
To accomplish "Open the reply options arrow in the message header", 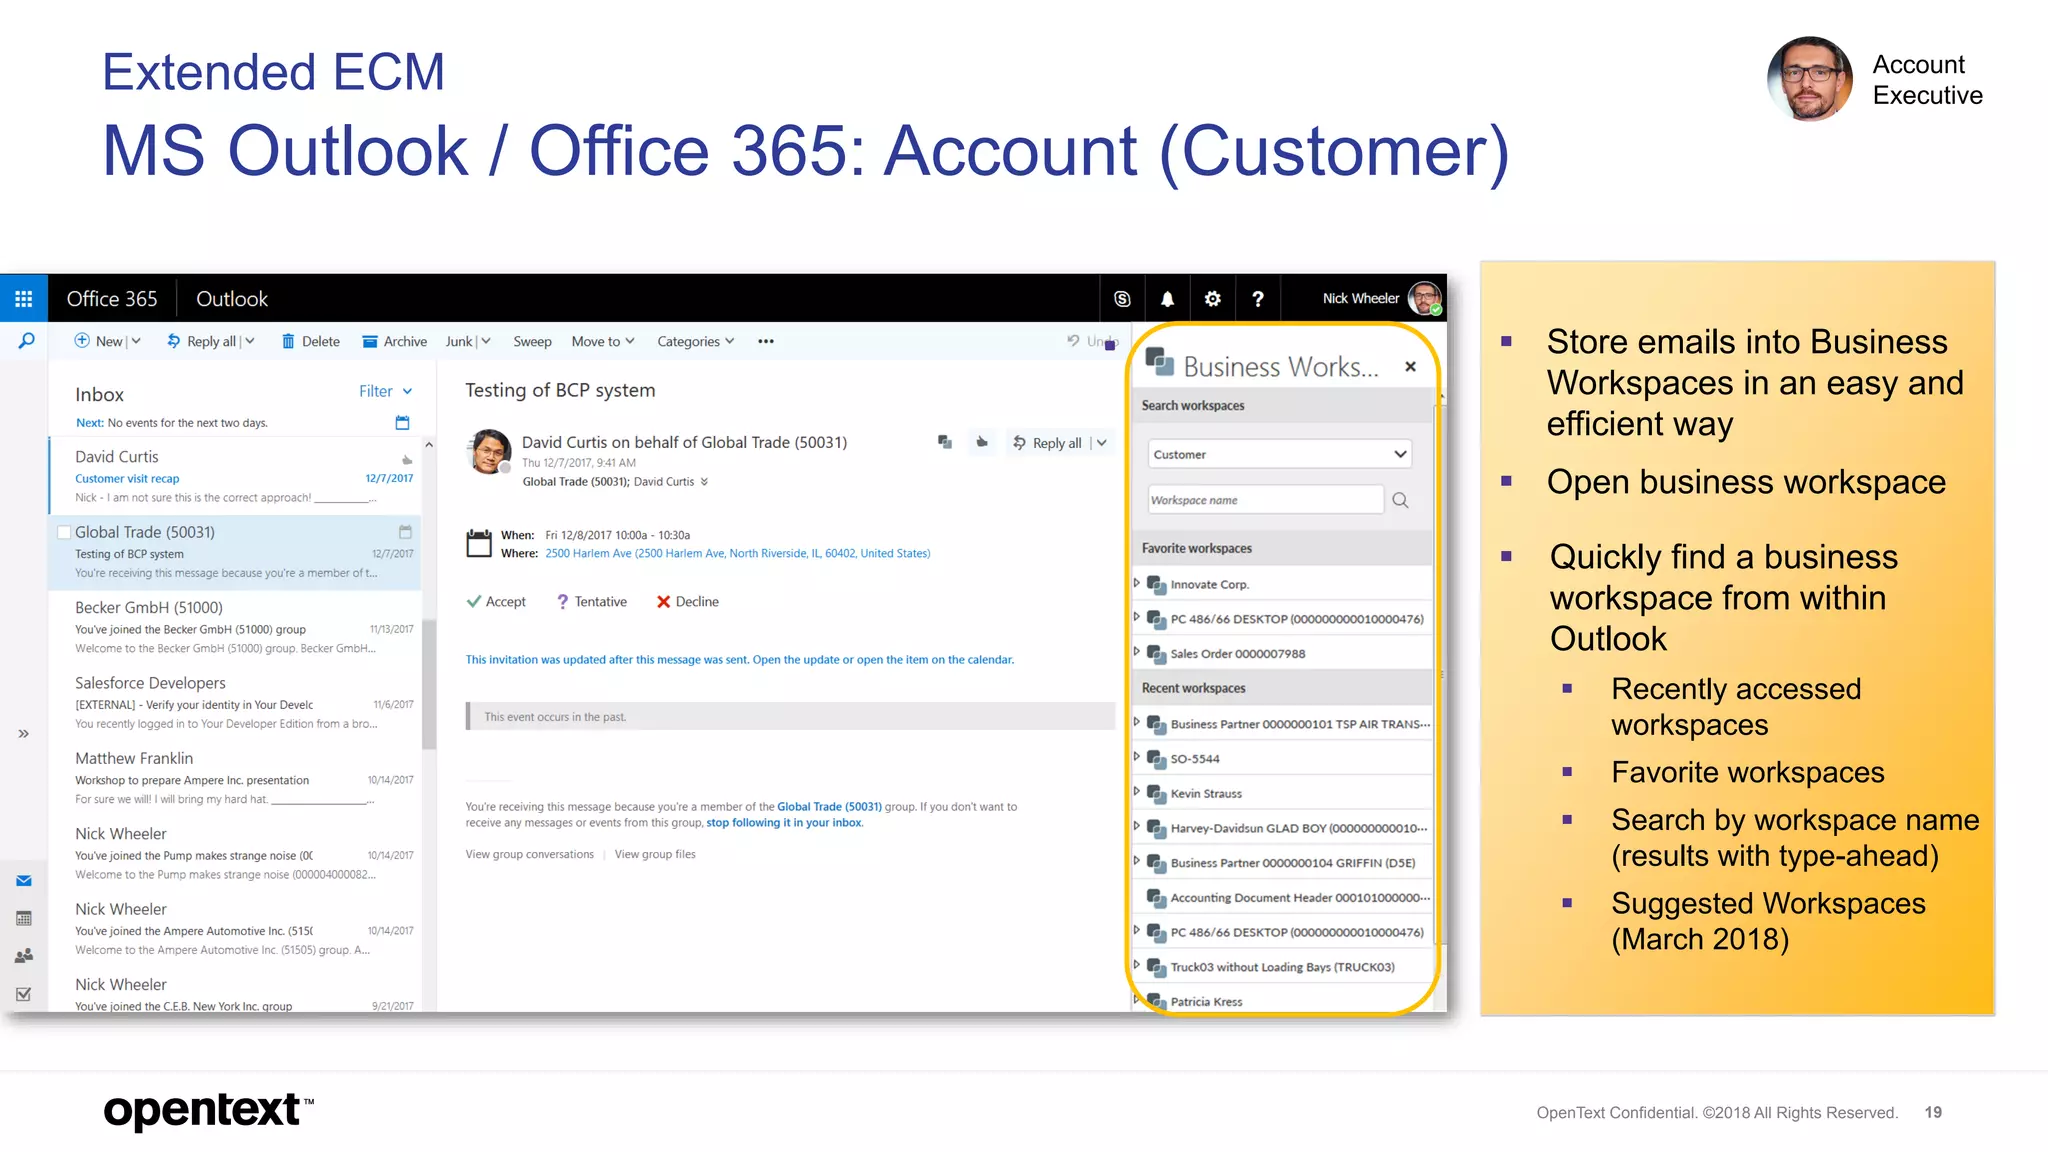I will point(1101,442).
